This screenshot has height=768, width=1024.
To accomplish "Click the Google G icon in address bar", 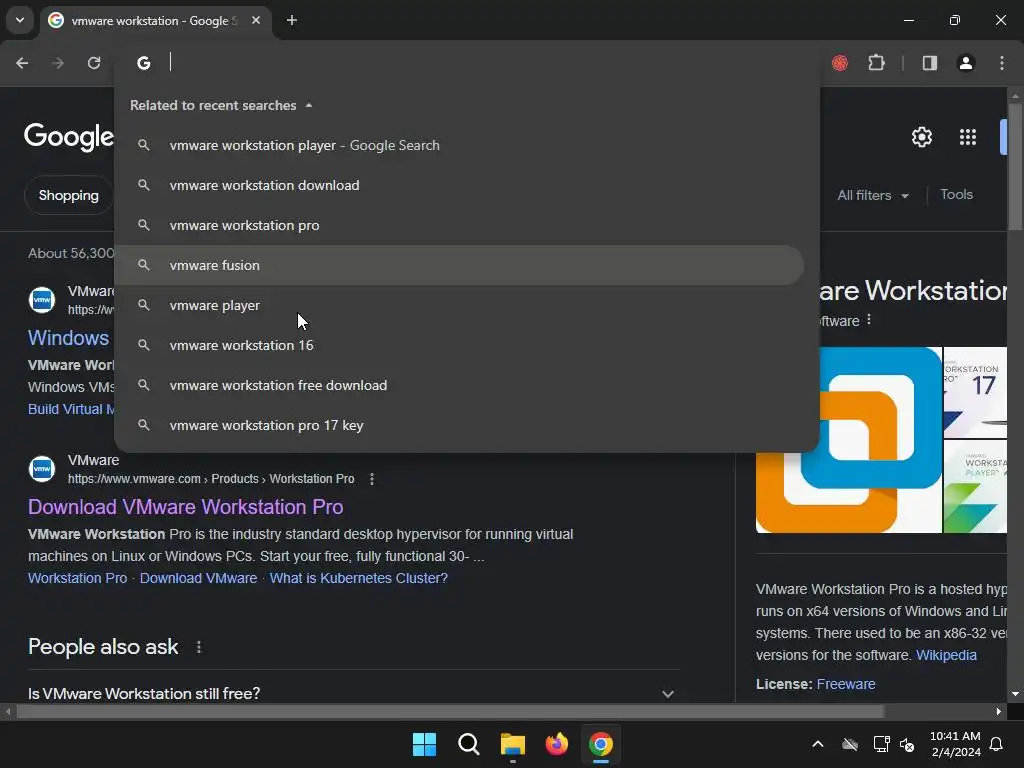I will click(x=144, y=63).
